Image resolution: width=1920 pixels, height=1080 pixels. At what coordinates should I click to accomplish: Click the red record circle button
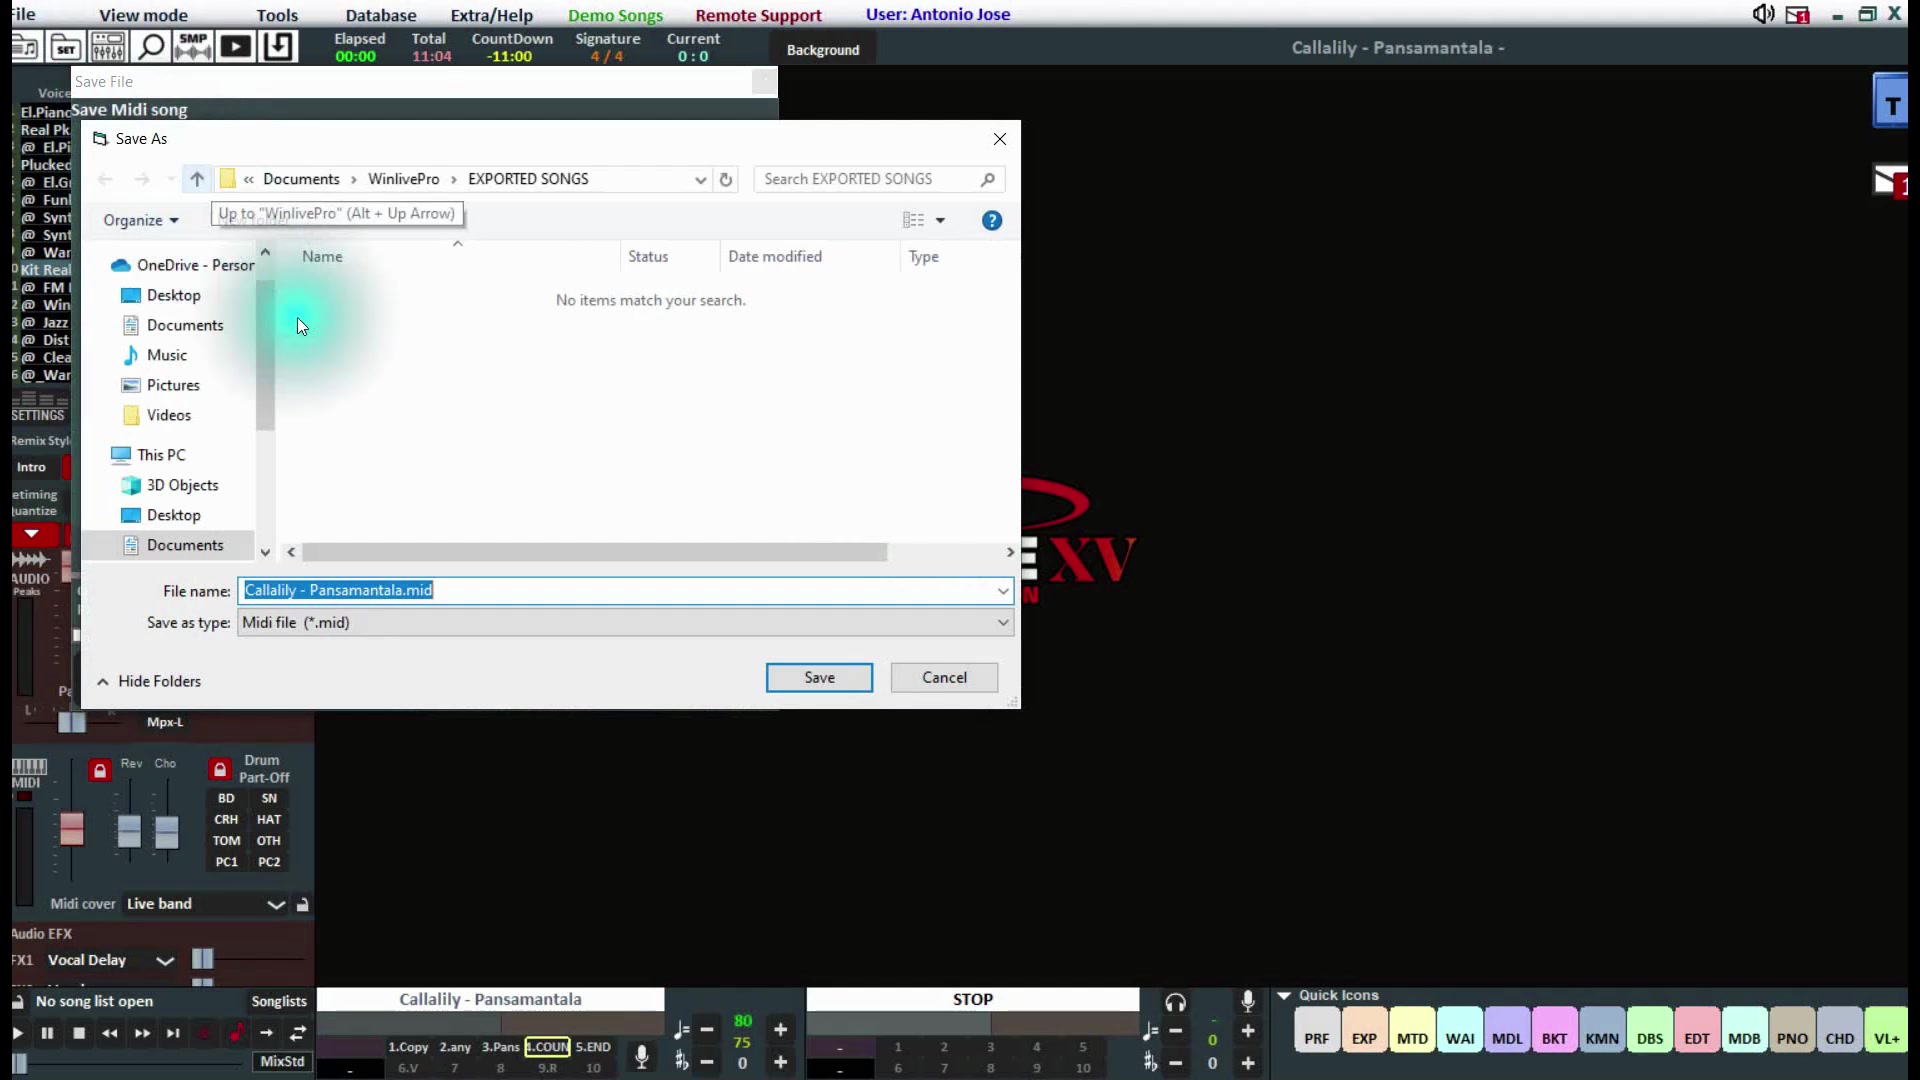204,1034
